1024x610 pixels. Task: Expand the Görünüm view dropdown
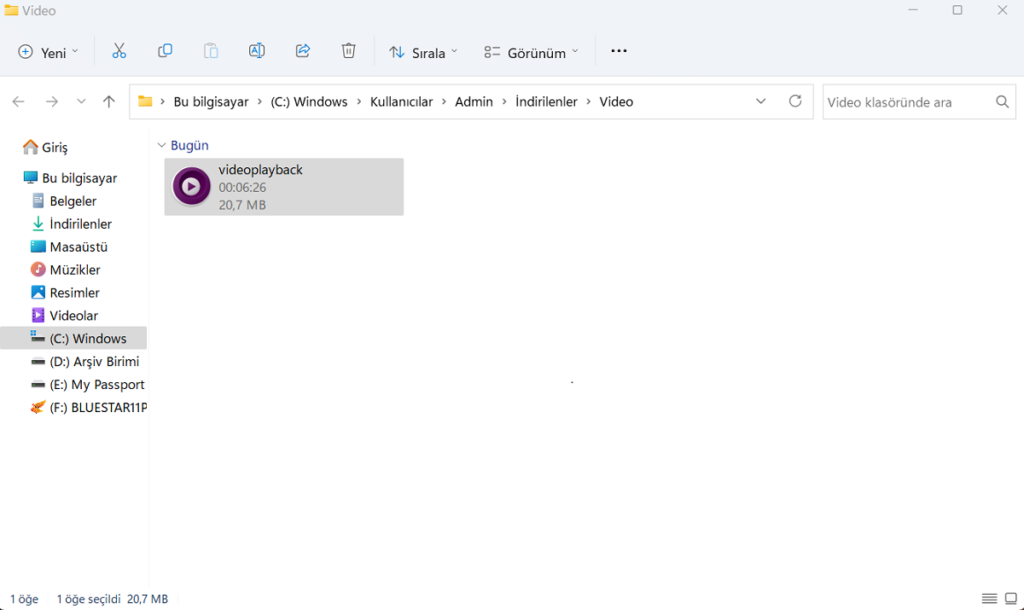tap(530, 52)
